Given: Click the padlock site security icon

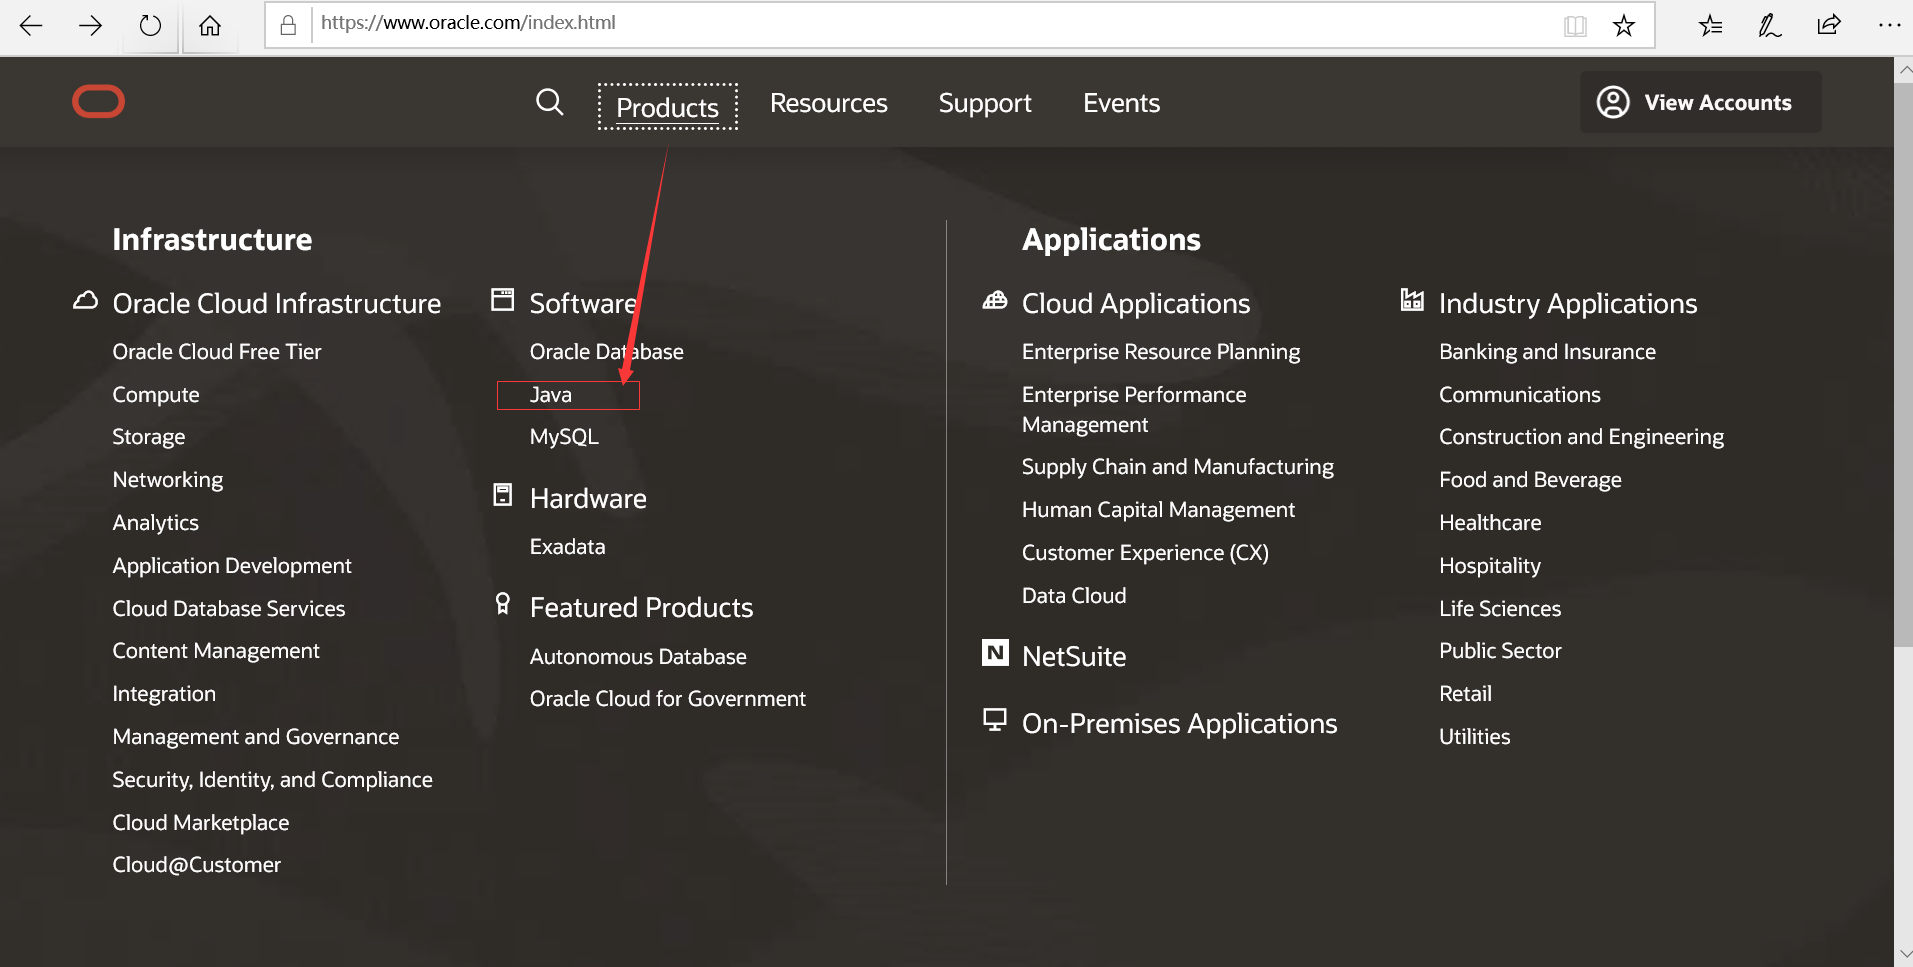Looking at the screenshot, I should coord(288,25).
